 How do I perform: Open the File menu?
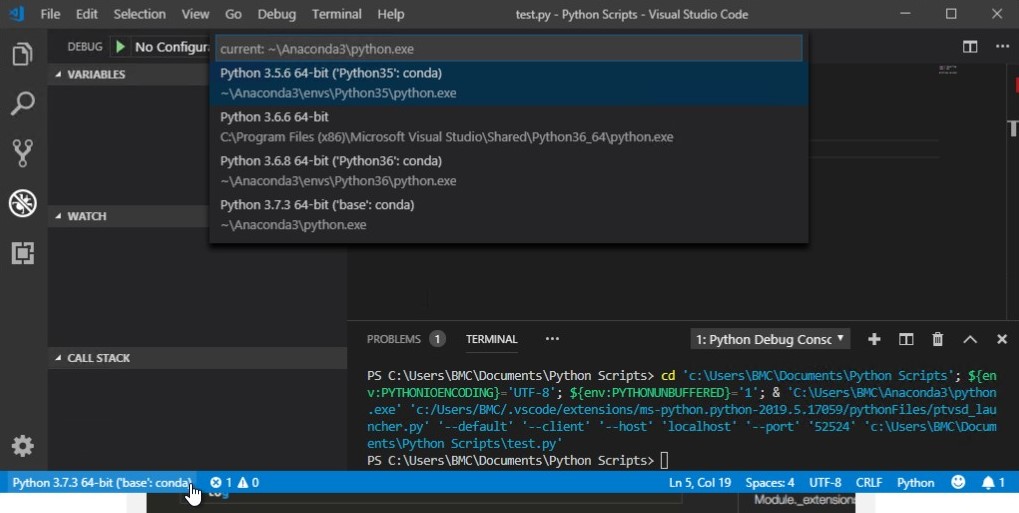(x=50, y=14)
